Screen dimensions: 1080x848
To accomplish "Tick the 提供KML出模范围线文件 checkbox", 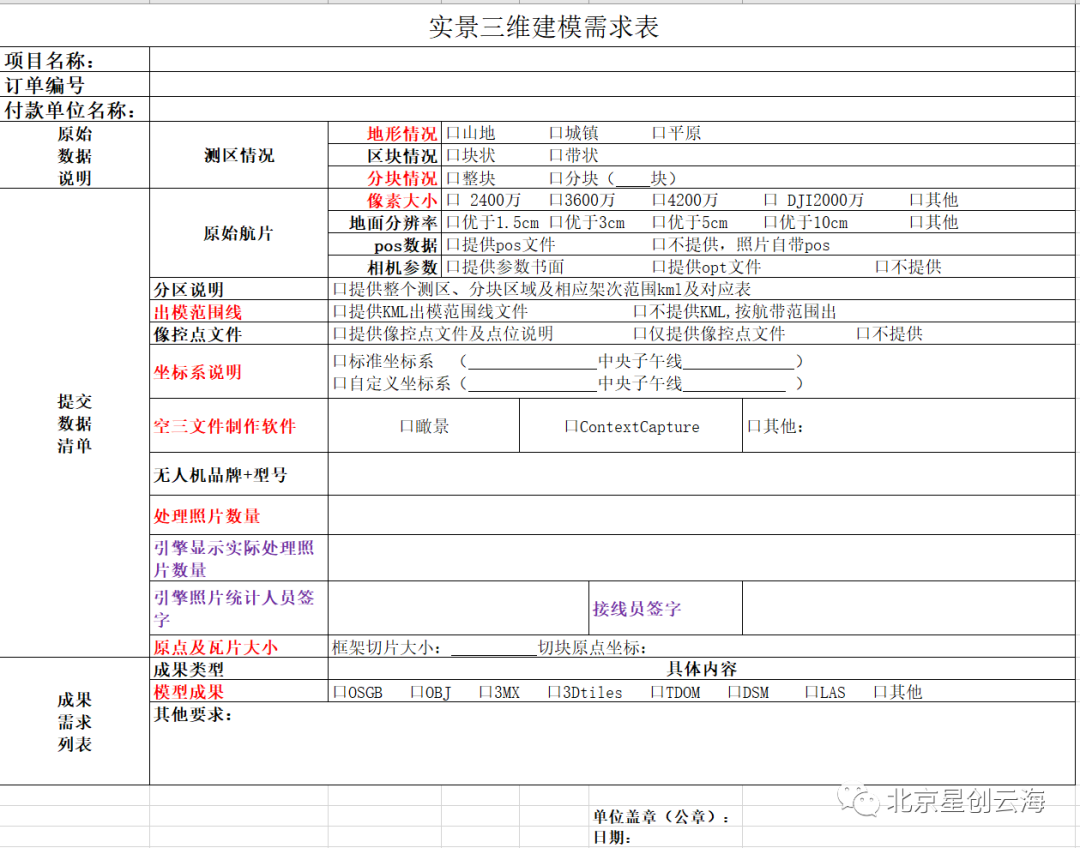I will tap(340, 311).
